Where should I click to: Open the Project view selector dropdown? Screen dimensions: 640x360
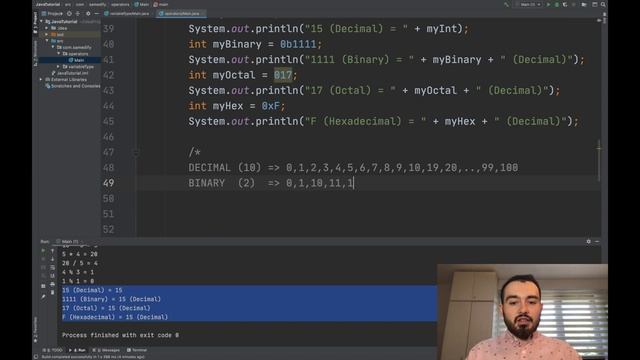tap(52, 13)
